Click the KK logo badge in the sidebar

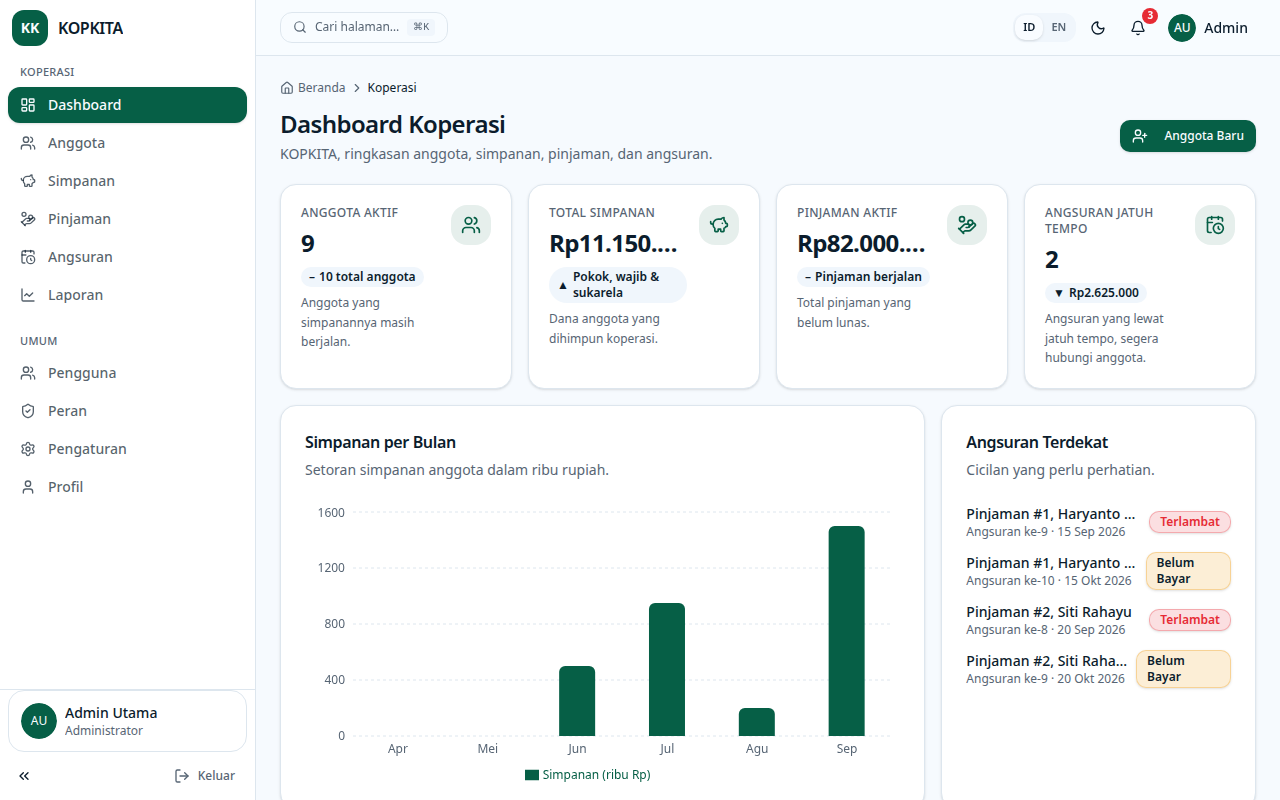30,28
